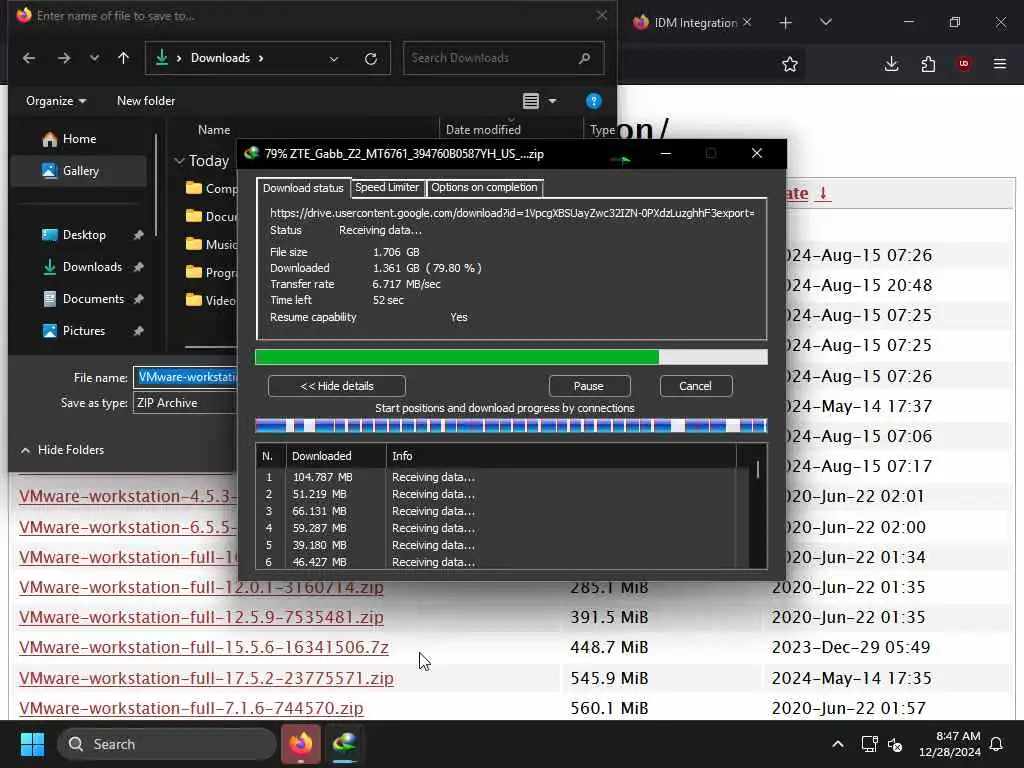Open Save dialog help icon

[x=594, y=101]
